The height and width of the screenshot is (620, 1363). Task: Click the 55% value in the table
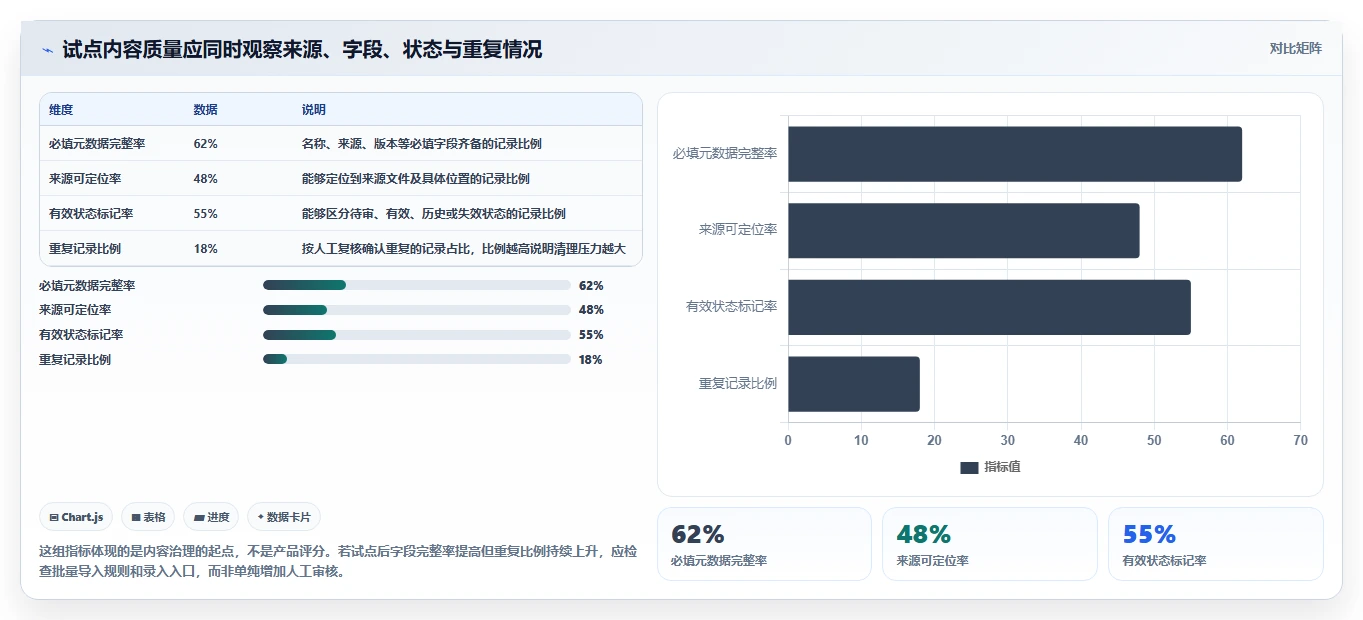tap(205, 214)
